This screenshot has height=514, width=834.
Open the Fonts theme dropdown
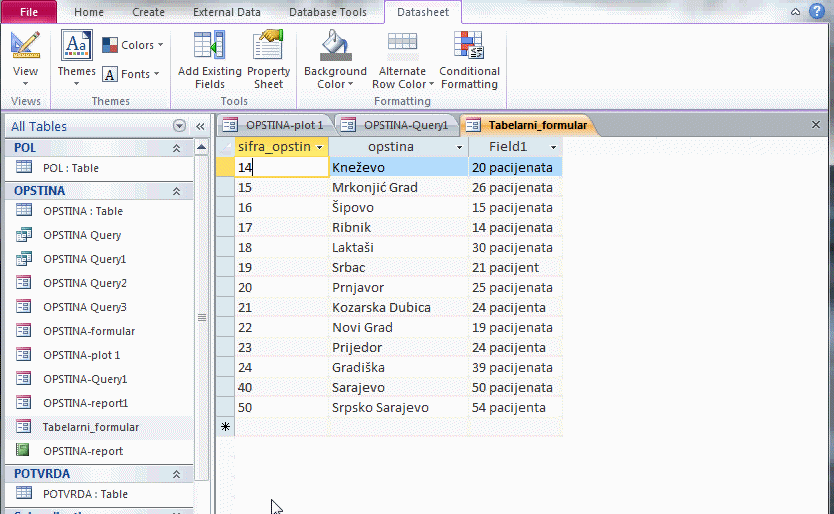[x=131, y=74]
